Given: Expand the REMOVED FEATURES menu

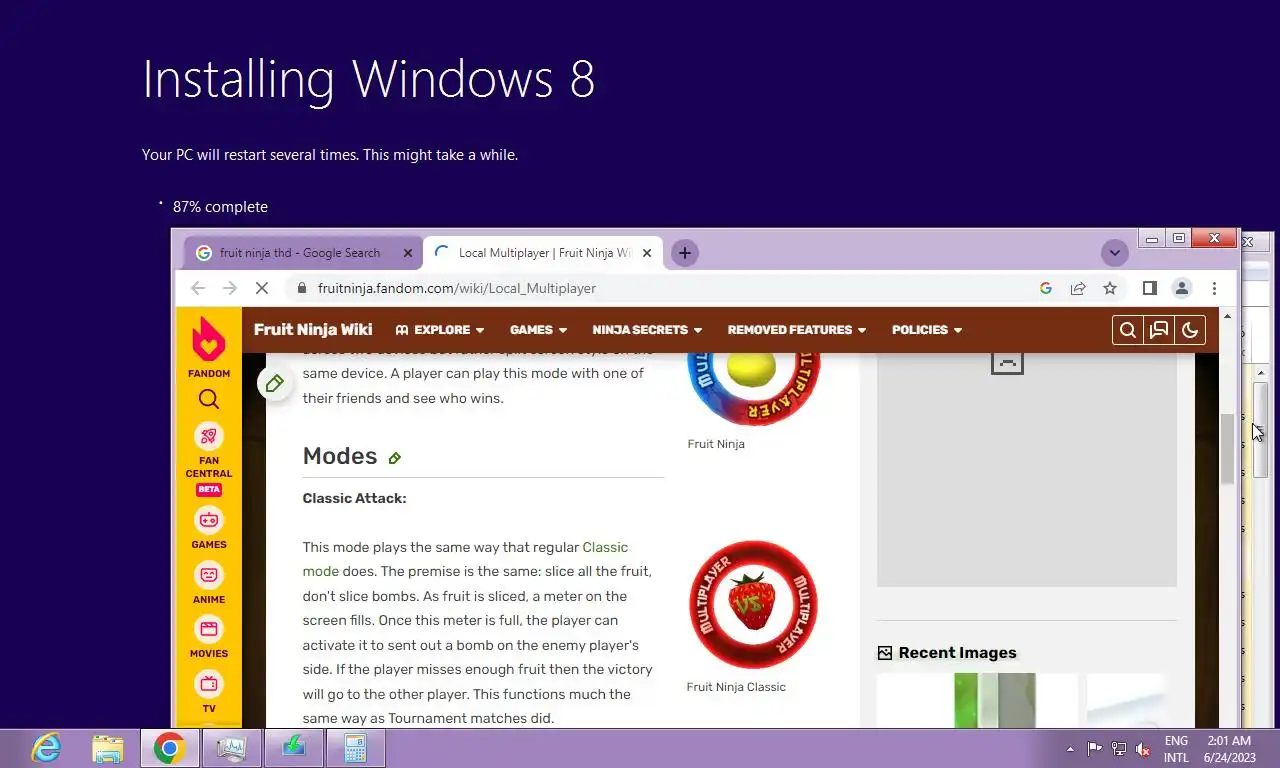Looking at the screenshot, I should click(796, 330).
